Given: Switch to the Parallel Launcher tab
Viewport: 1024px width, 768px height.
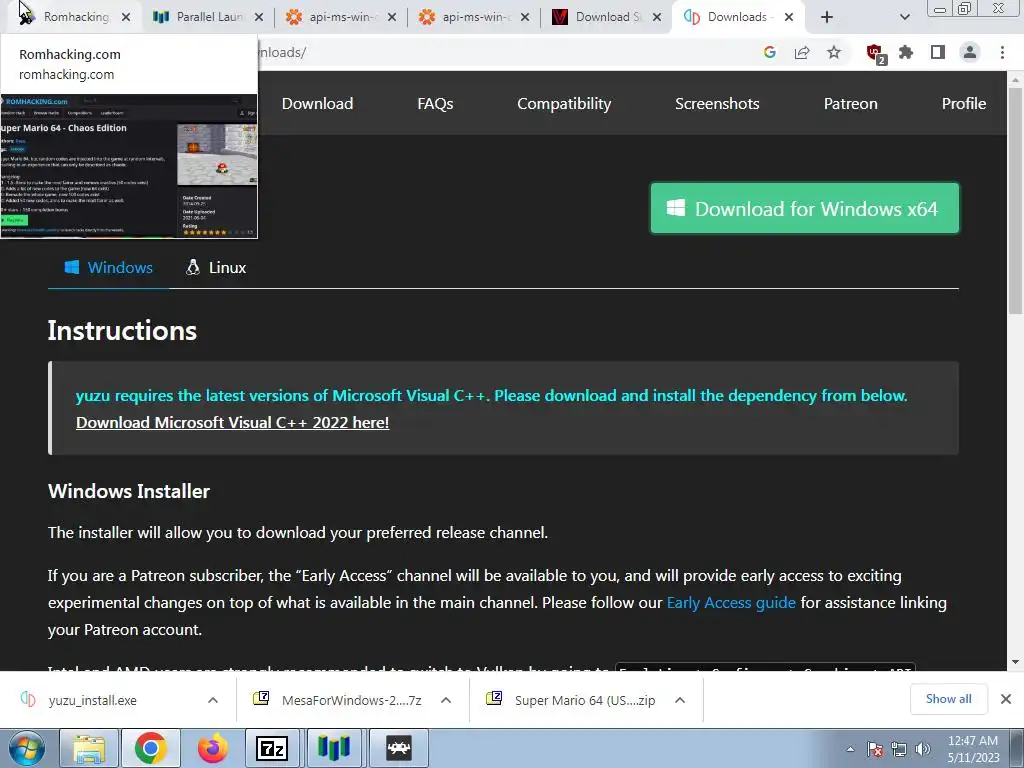Looking at the screenshot, I should 208,17.
